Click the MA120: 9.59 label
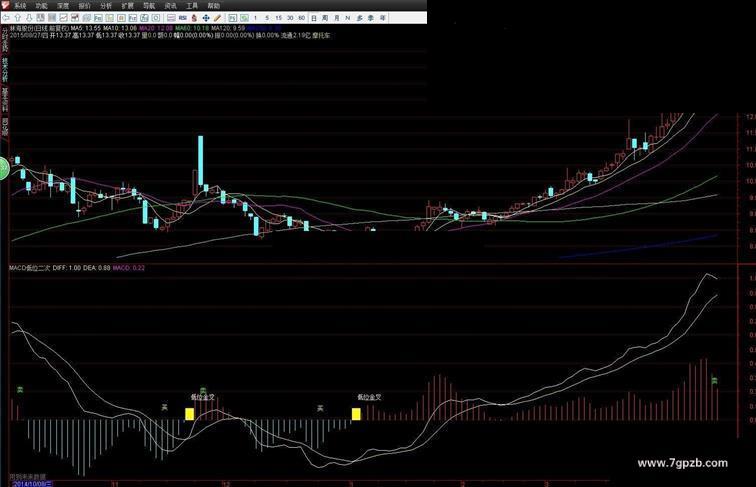Screen dimensions: 756x487 click(228, 28)
